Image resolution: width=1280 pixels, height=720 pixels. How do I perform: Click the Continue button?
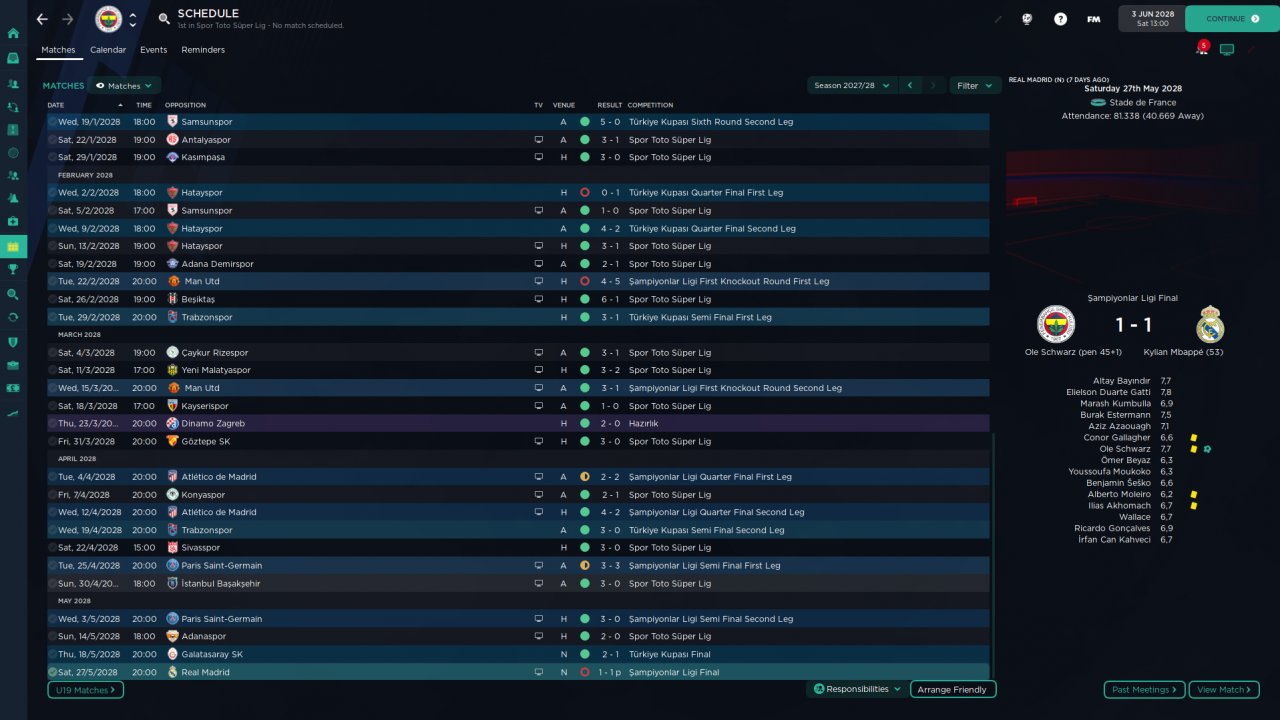(x=1232, y=19)
